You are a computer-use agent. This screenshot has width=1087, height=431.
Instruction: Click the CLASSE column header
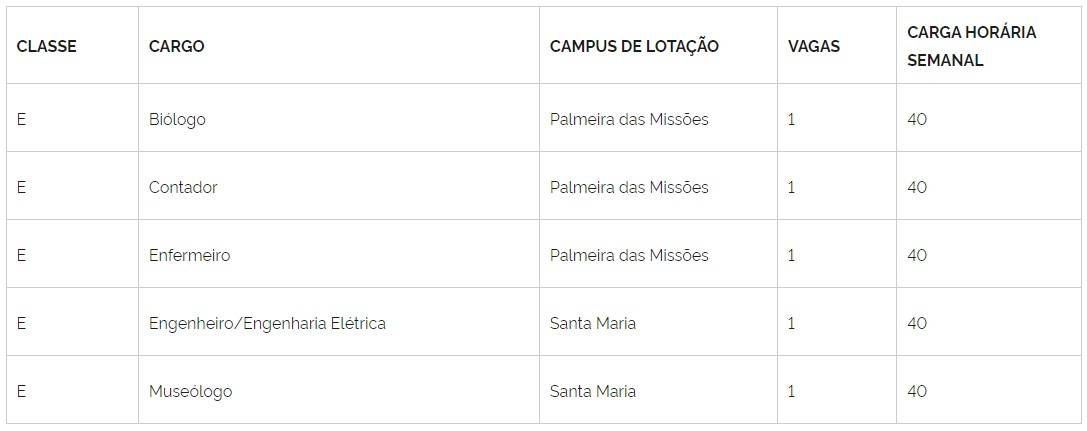(x=47, y=46)
